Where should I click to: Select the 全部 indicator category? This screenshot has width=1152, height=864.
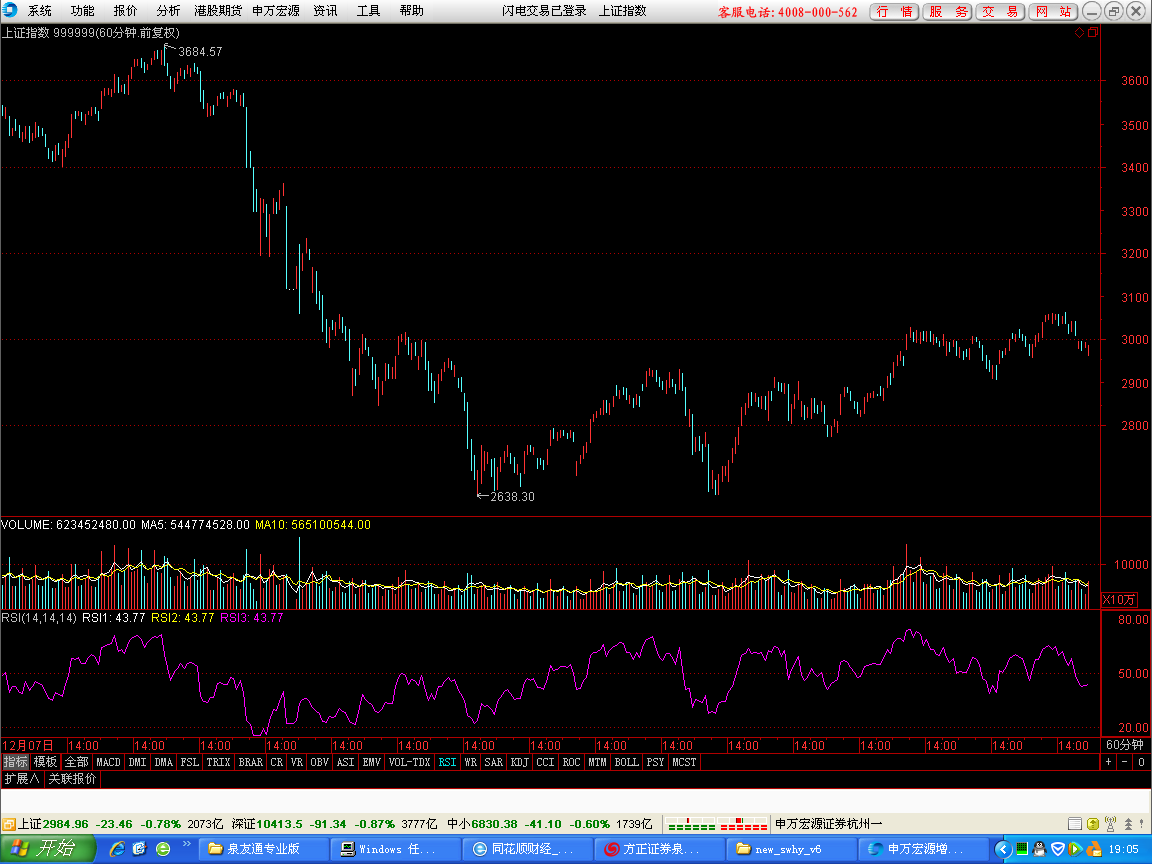76,762
